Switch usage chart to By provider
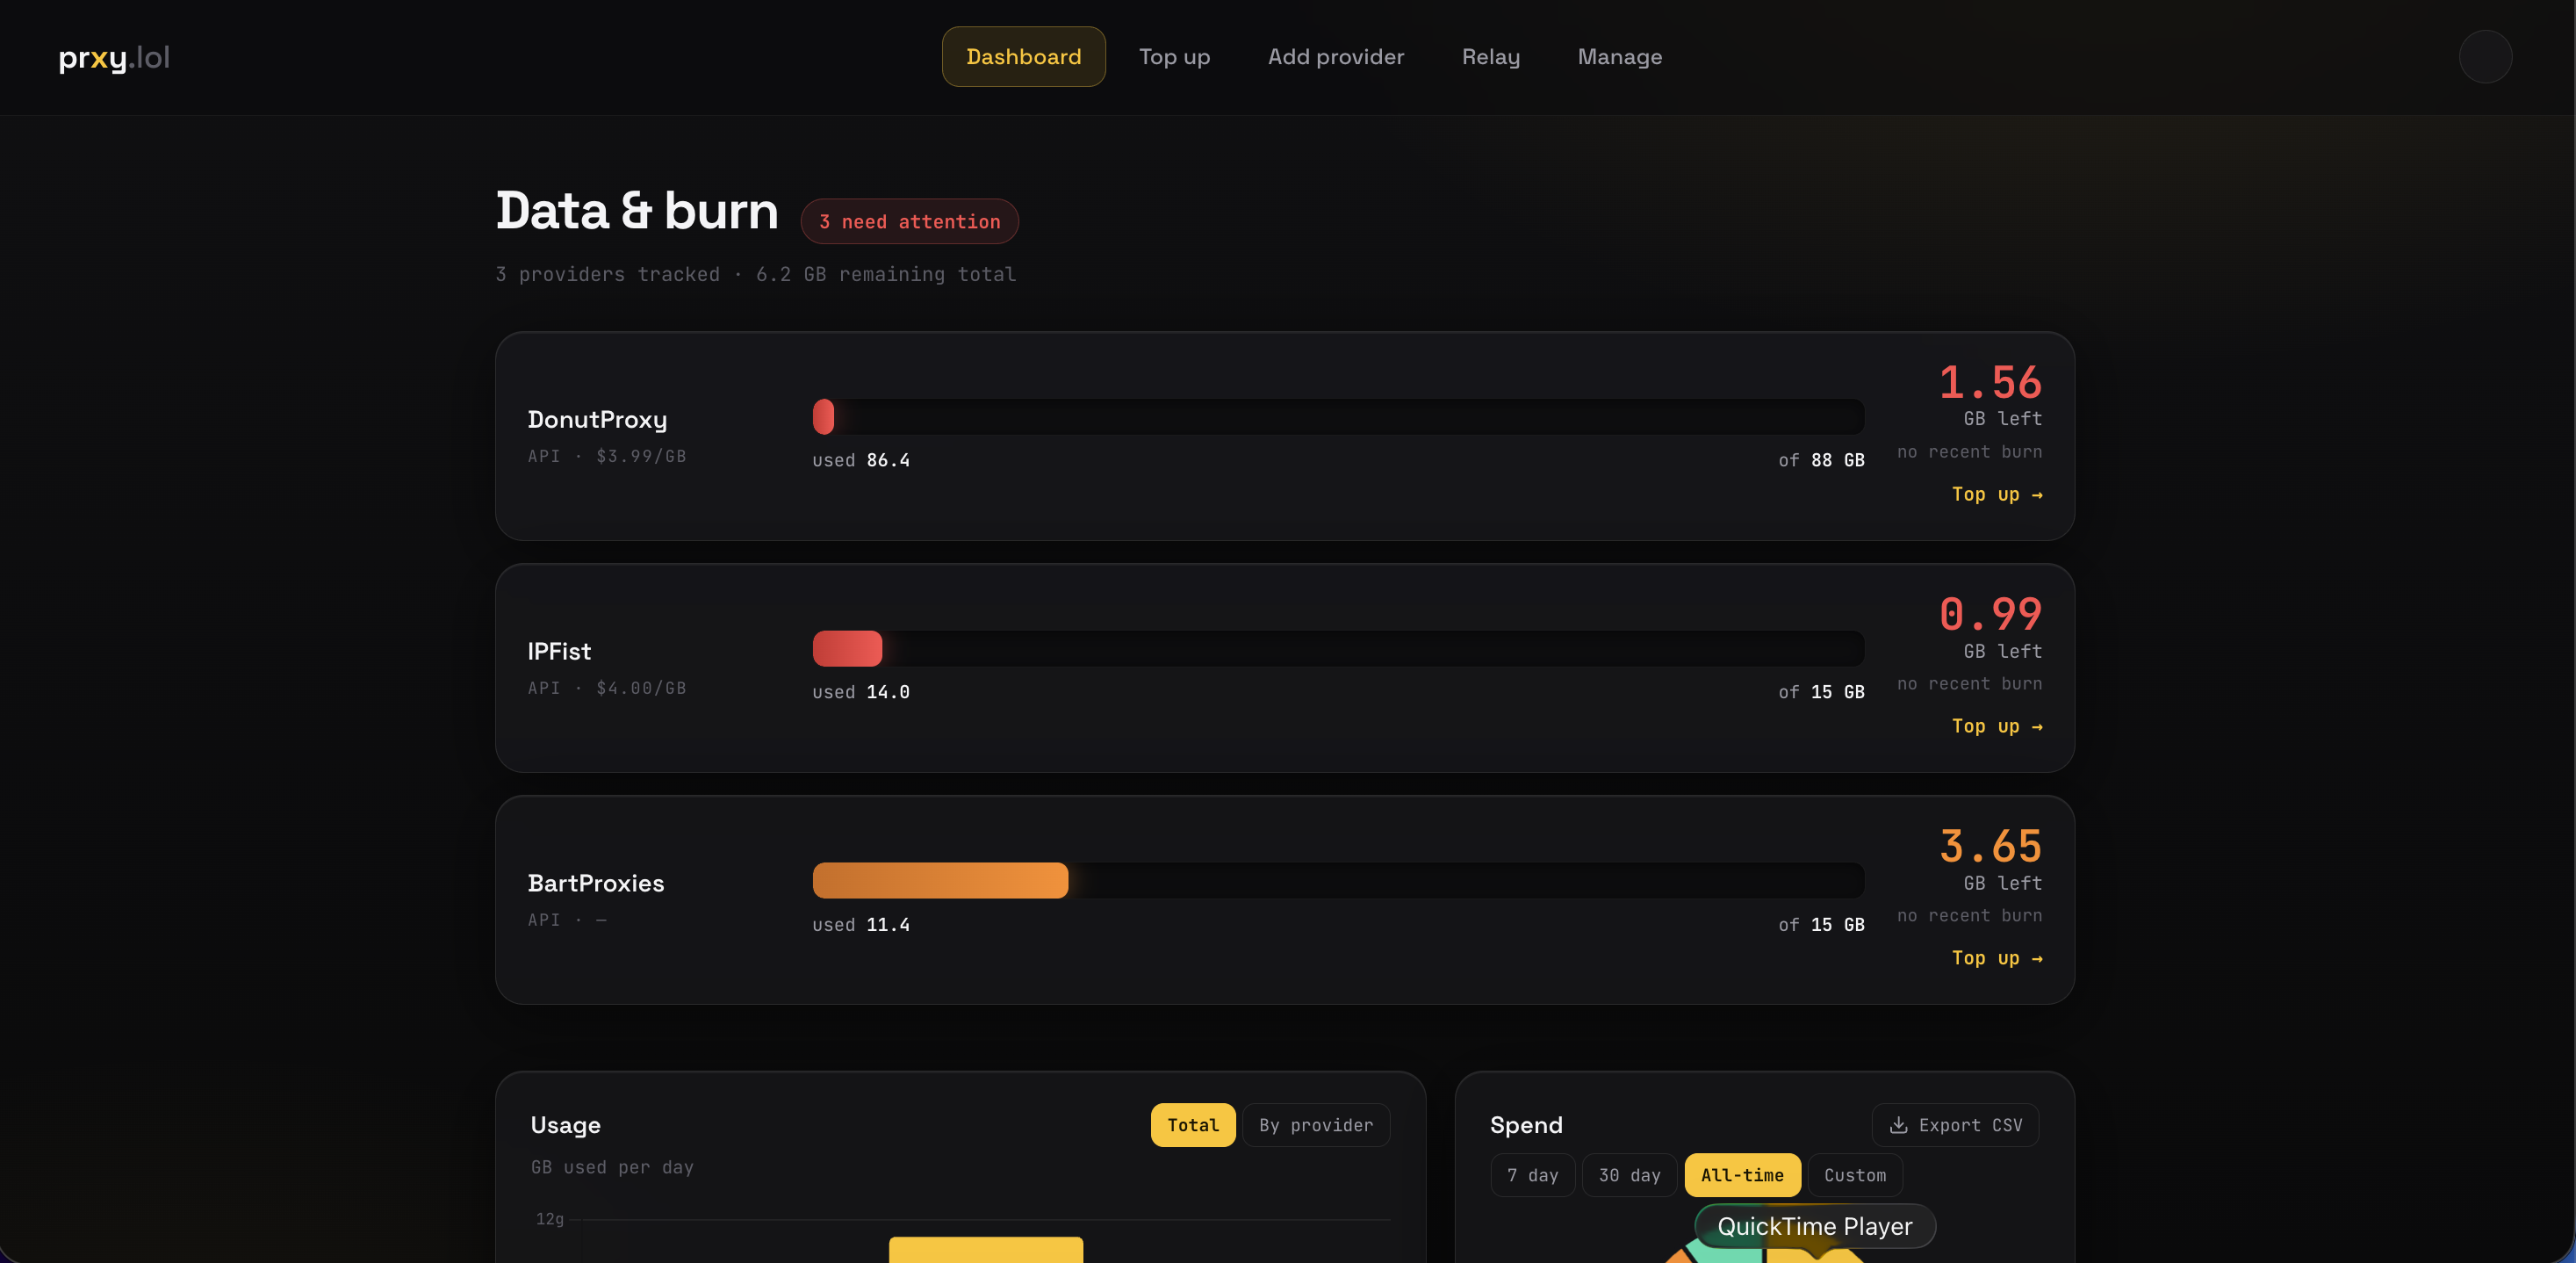This screenshot has width=2576, height=1263. click(x=1315, y=1125)
